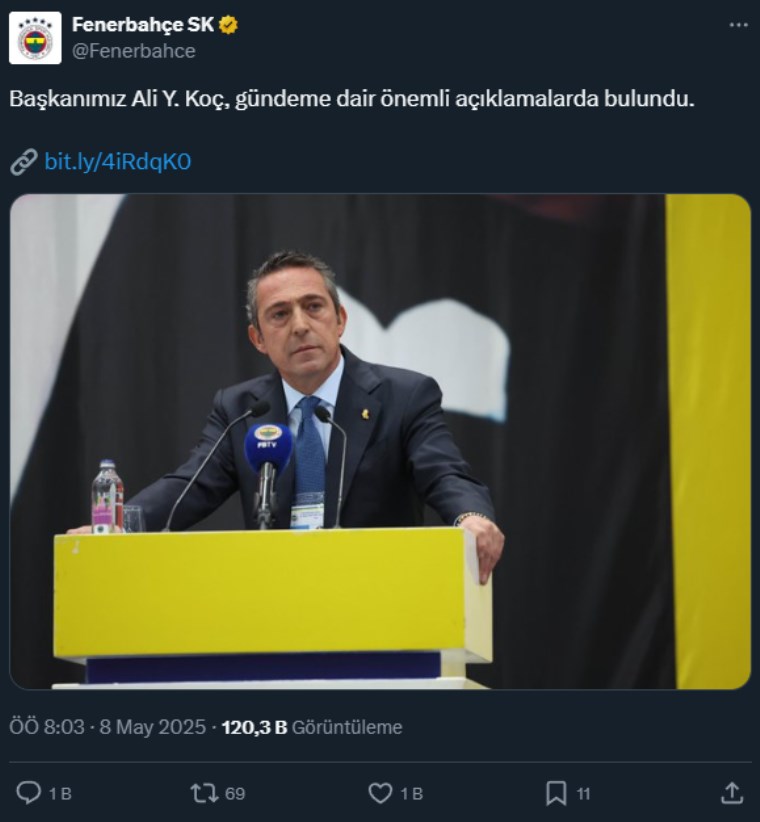The width and height of the screenshot is (760, 822).
Task: Click the 120,3 B Görüntüleme view count
Action: pos(312,727)
